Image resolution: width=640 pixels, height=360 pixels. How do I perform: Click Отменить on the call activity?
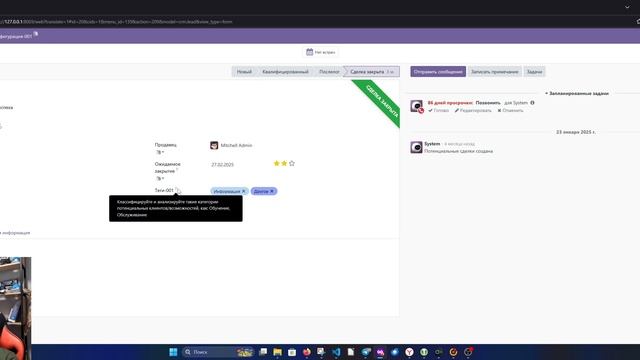[x=510, y=111]
